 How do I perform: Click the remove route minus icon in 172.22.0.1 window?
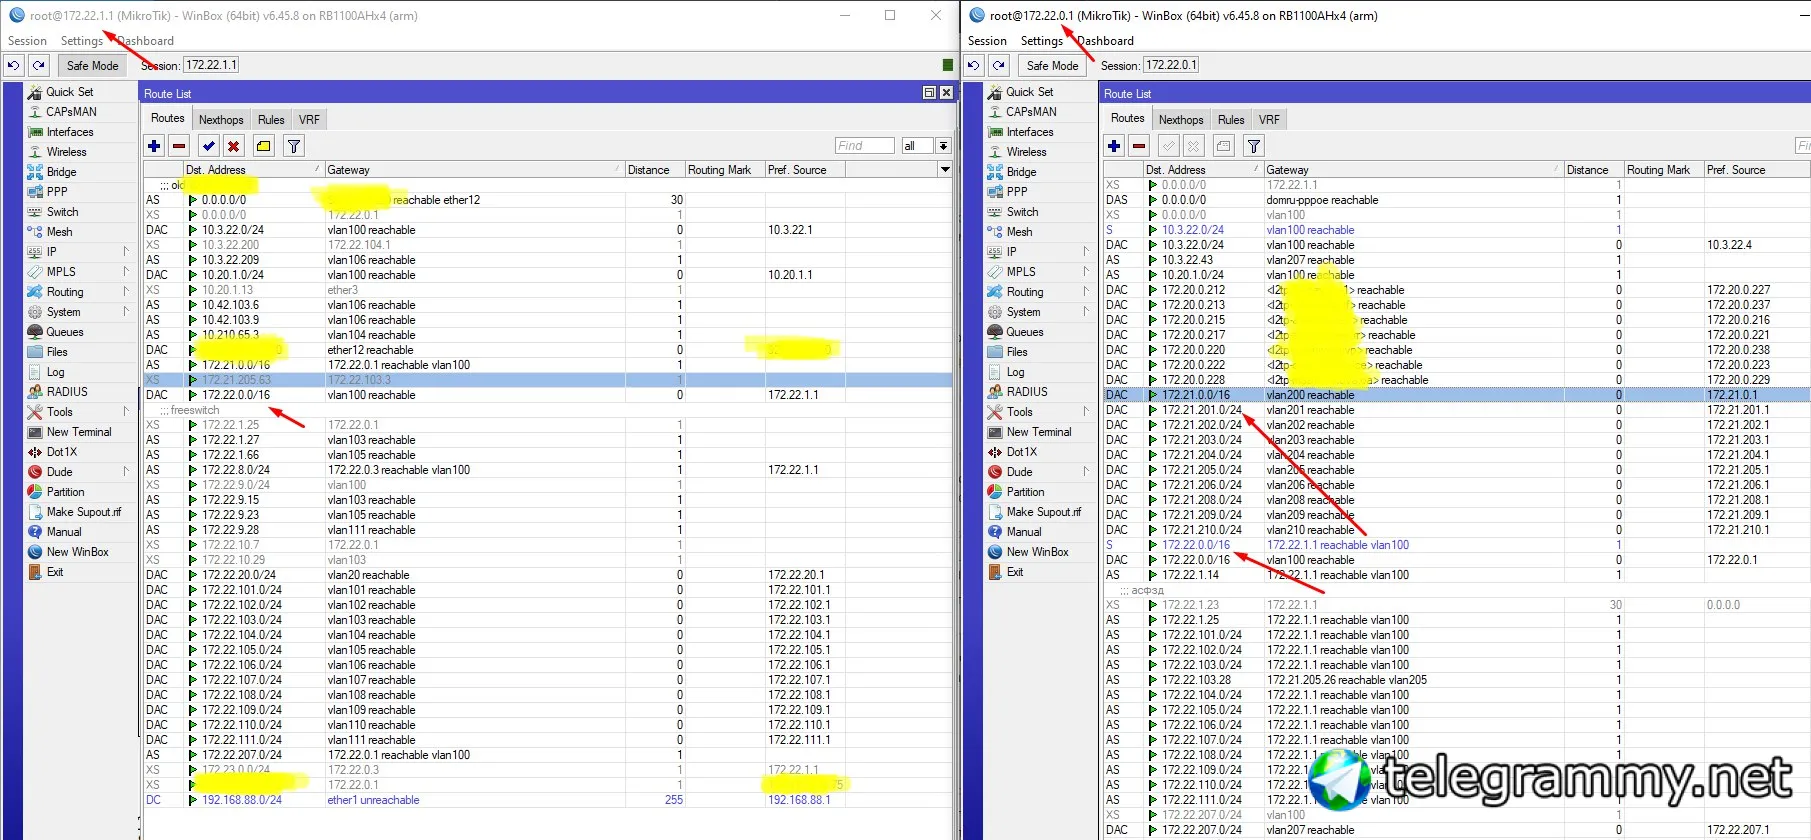pos(1139,146)
